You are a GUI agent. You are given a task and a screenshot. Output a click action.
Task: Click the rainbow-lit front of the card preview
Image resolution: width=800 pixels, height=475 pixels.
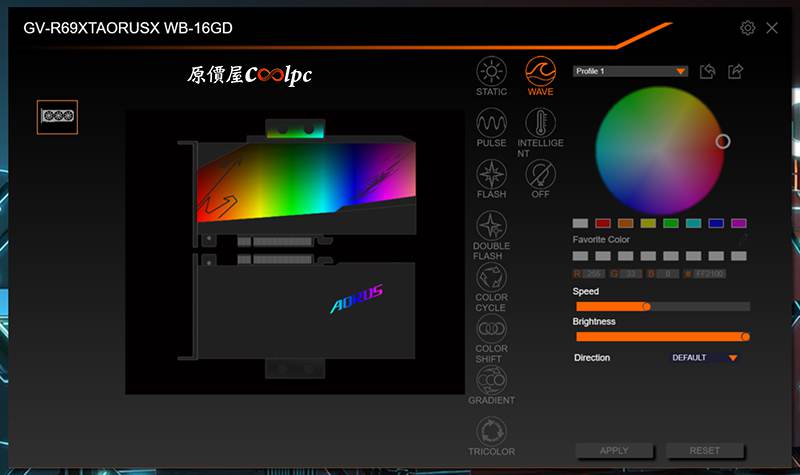point(306,181)
